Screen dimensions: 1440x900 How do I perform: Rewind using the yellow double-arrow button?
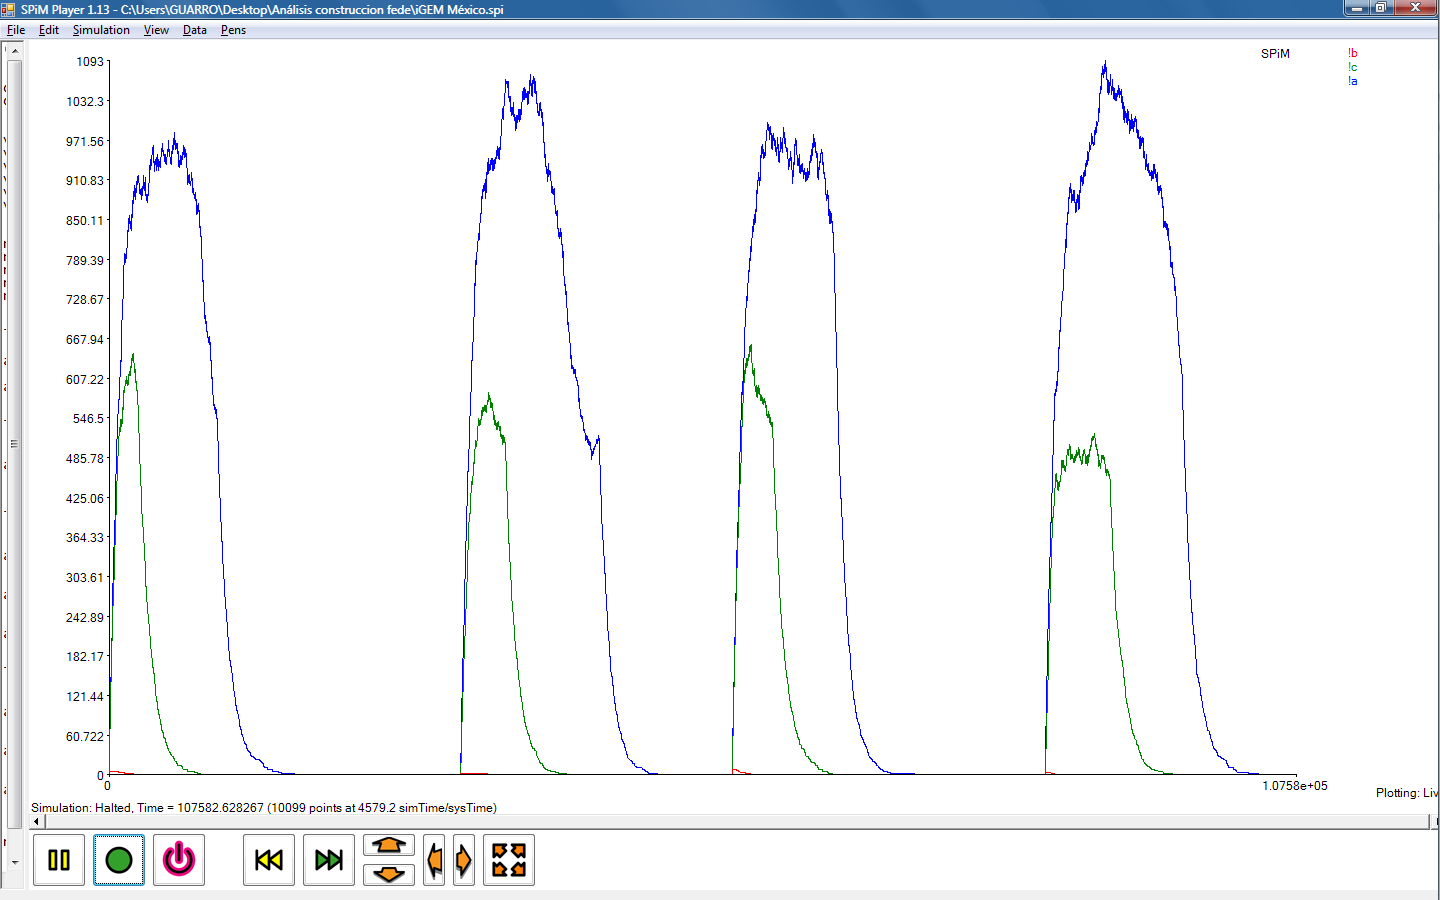pyautogui.click(x=269, y=860)
